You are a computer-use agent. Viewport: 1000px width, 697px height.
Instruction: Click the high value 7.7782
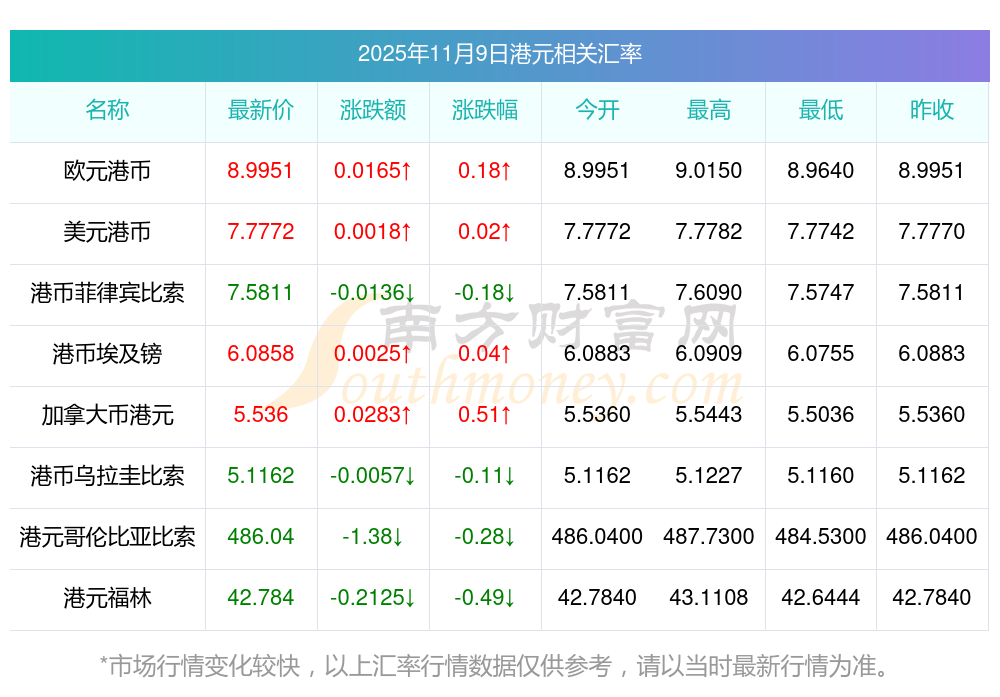point(709,231)
